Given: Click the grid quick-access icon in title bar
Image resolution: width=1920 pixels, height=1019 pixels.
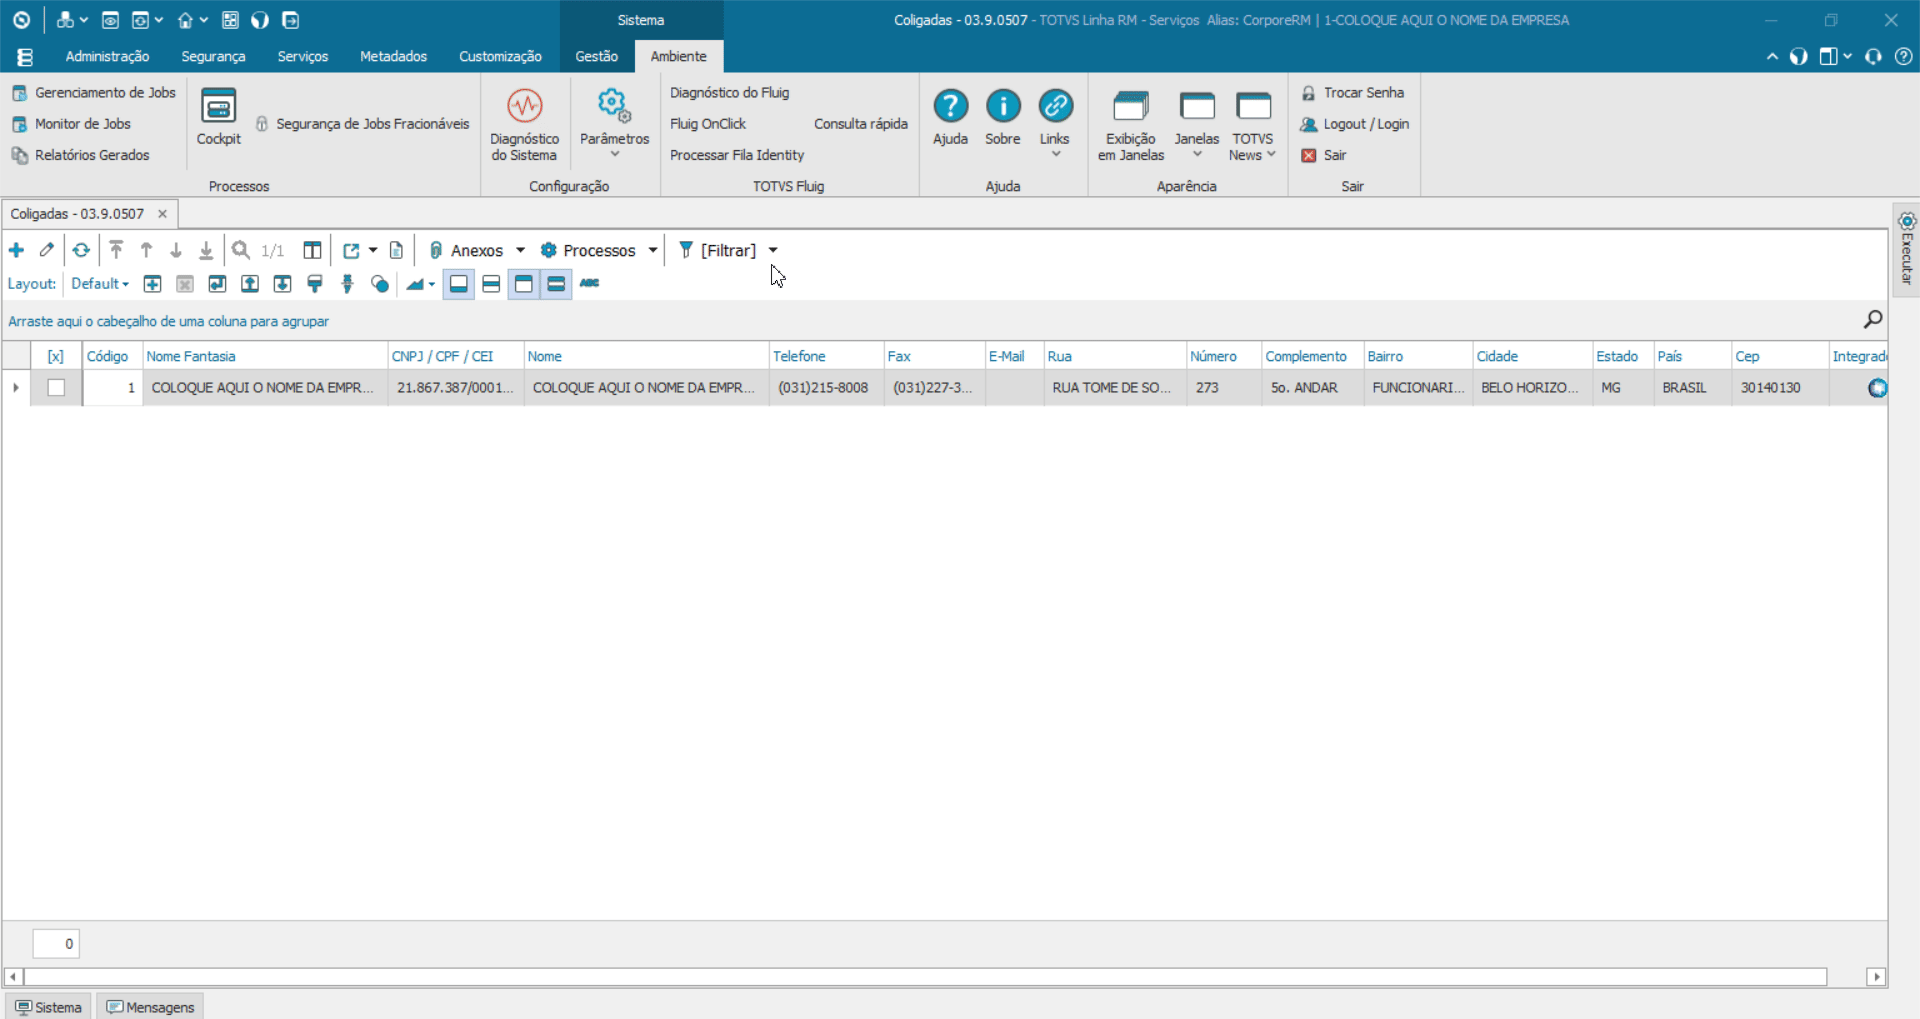Looking at the screenshot, I should [230, 20].
